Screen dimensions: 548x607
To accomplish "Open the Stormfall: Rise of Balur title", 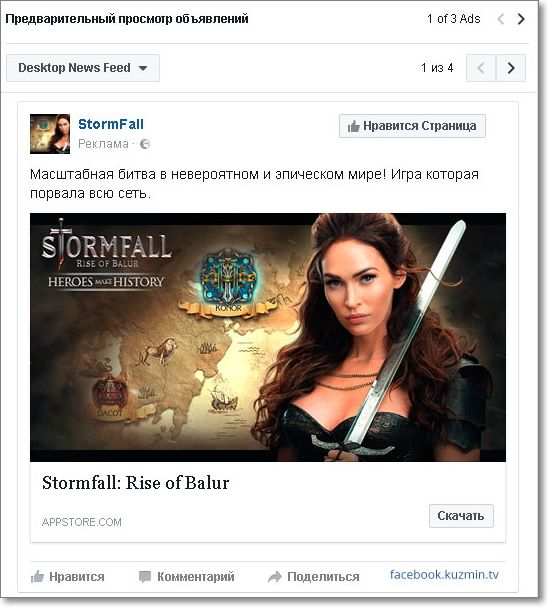I will tap(135, 483).
